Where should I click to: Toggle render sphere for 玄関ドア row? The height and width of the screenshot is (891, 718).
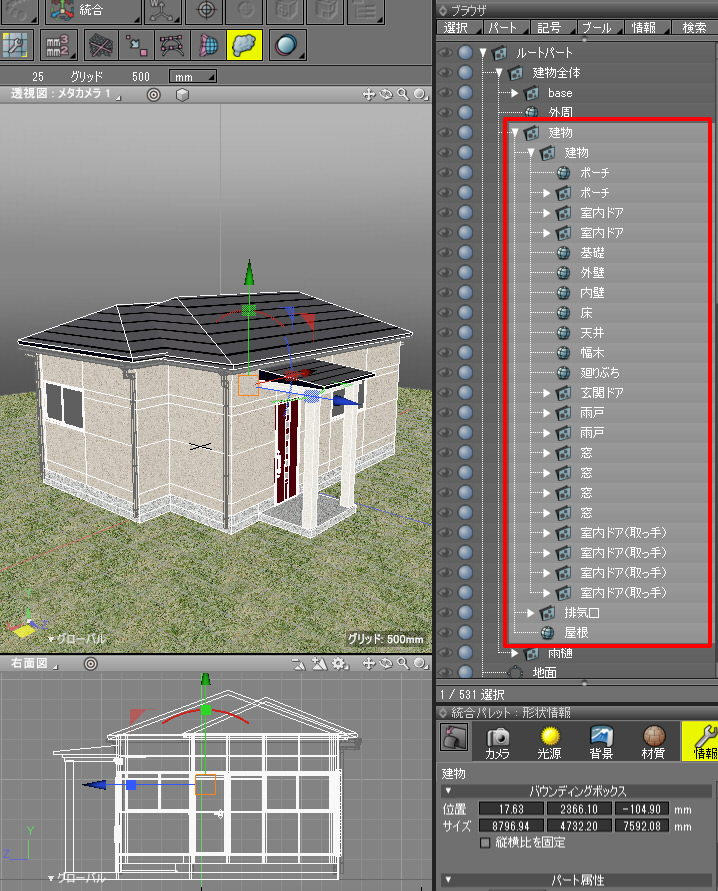pyautogui.click(x=465, y=393)
